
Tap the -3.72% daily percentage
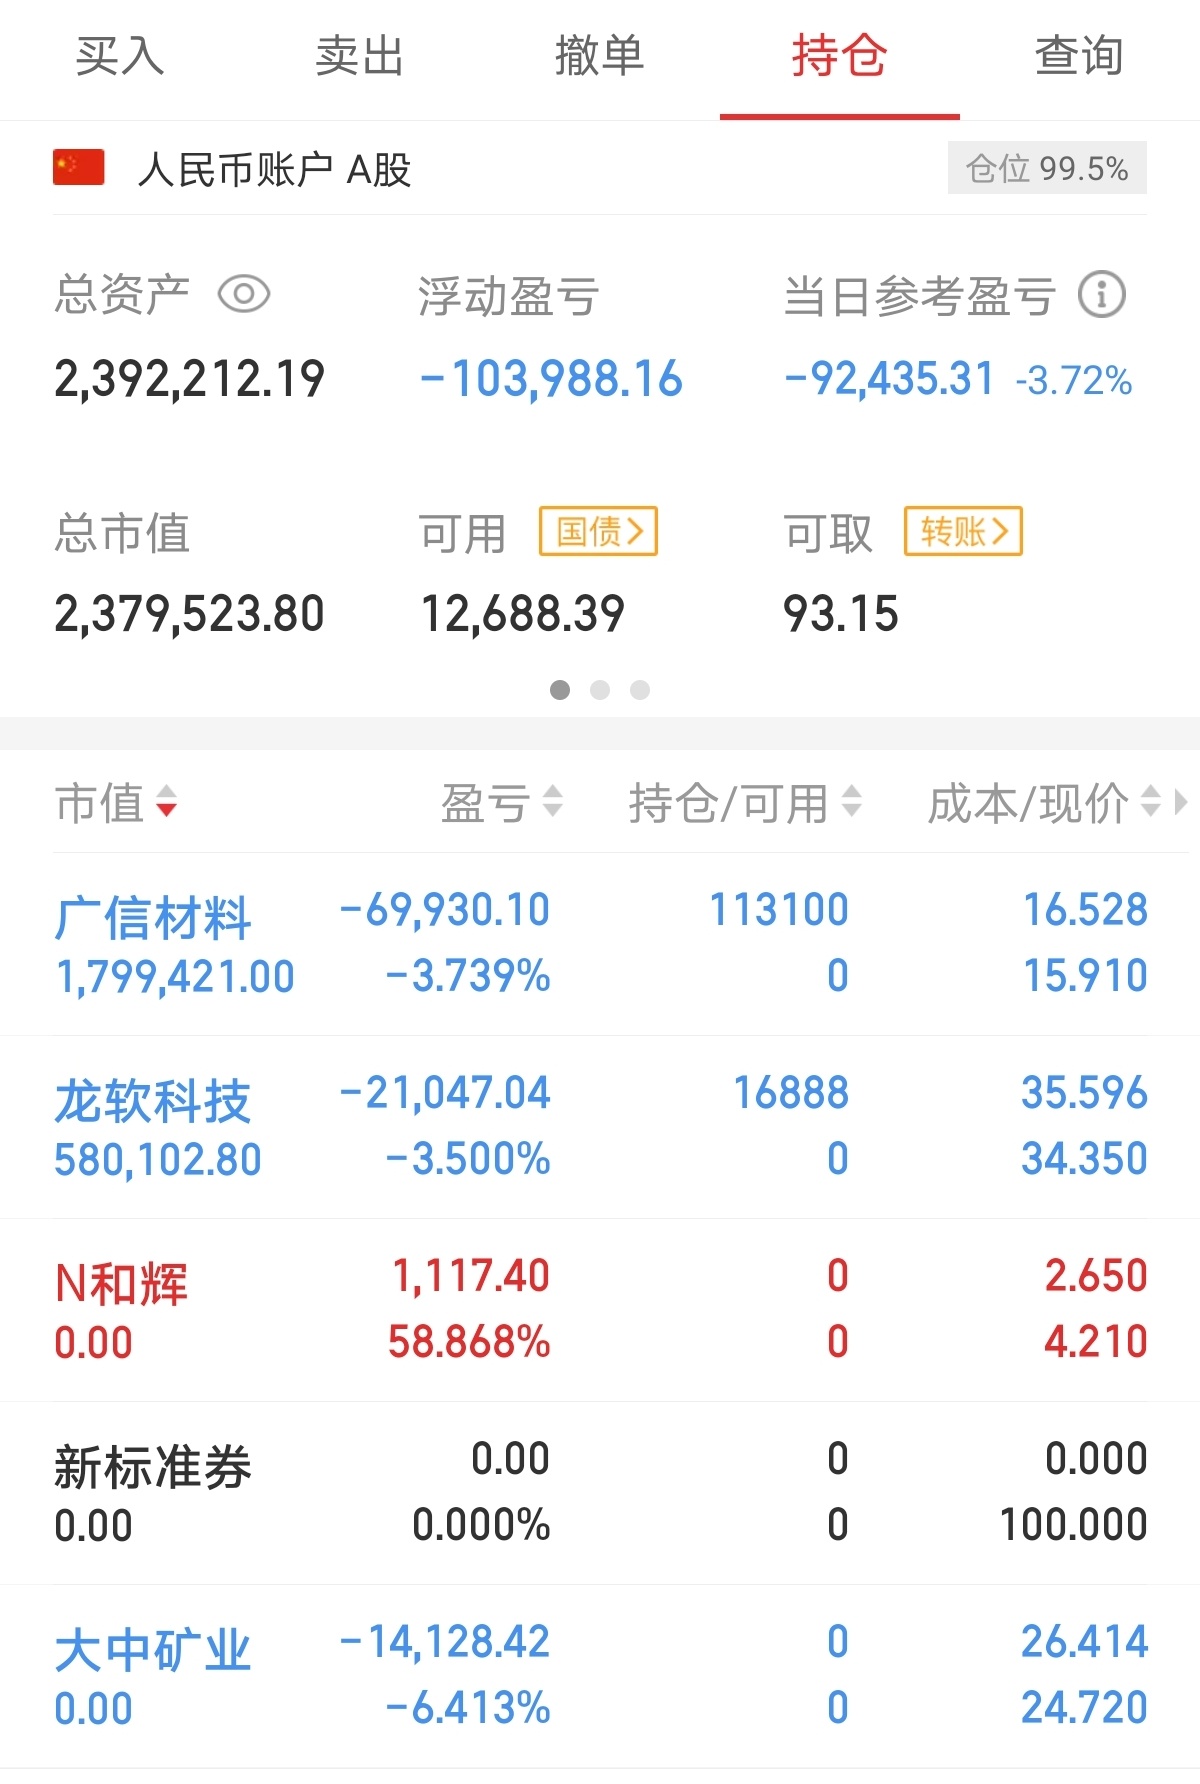coord(1074,381)
